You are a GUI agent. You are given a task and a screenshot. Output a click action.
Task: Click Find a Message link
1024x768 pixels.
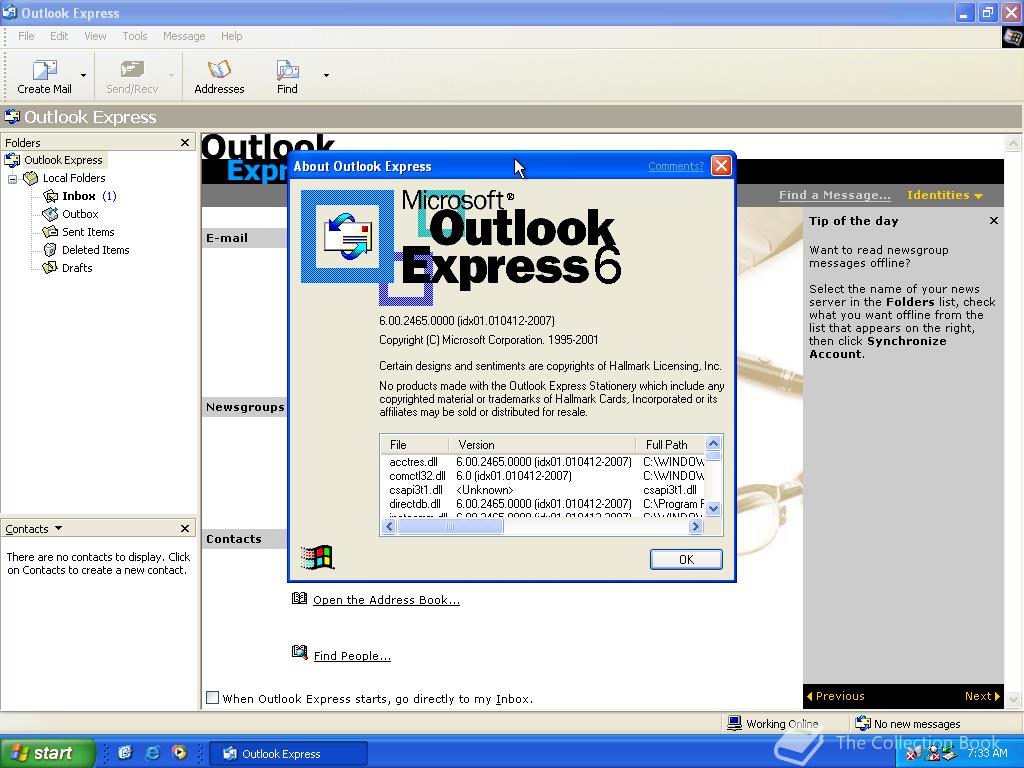[835, 195]
